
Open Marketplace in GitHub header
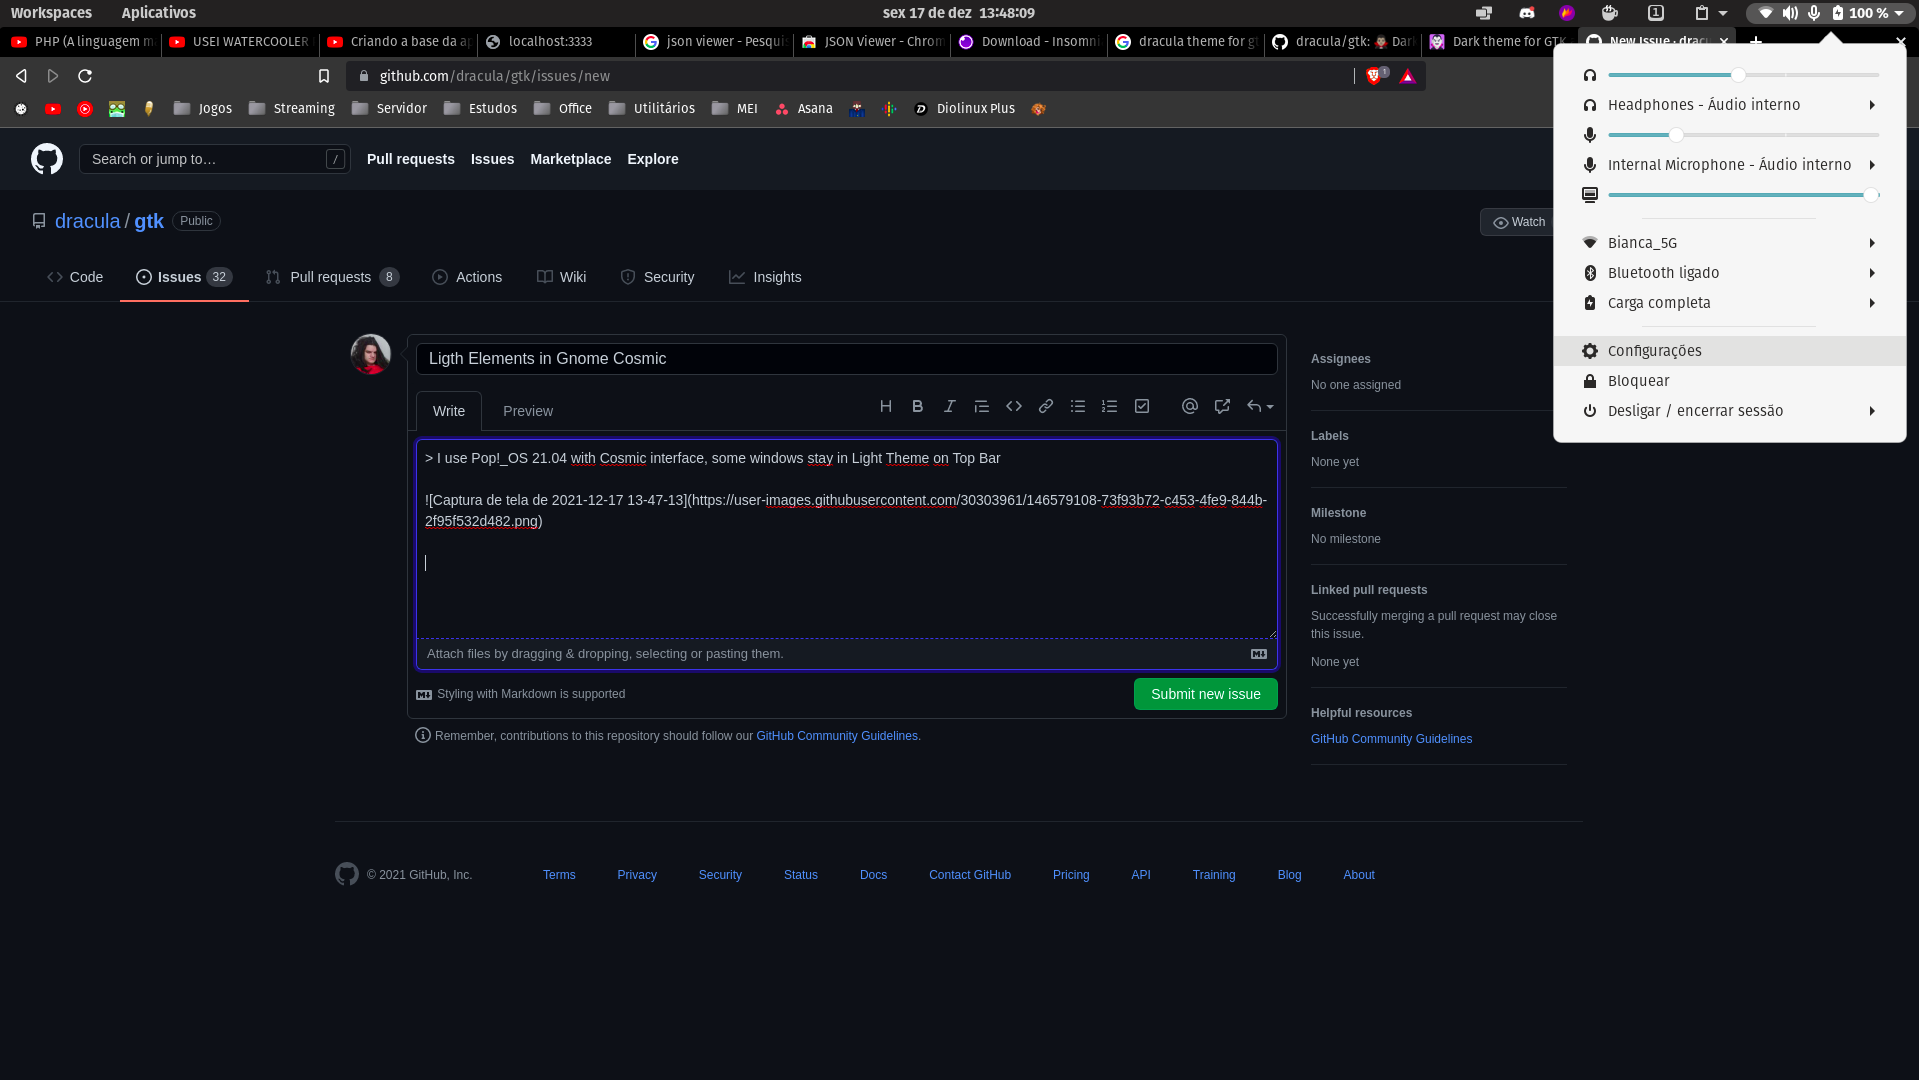tap(570, 159)
